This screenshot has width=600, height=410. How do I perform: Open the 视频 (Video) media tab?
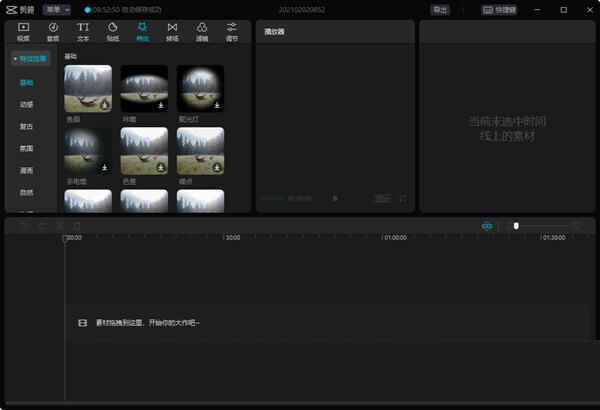23,31
